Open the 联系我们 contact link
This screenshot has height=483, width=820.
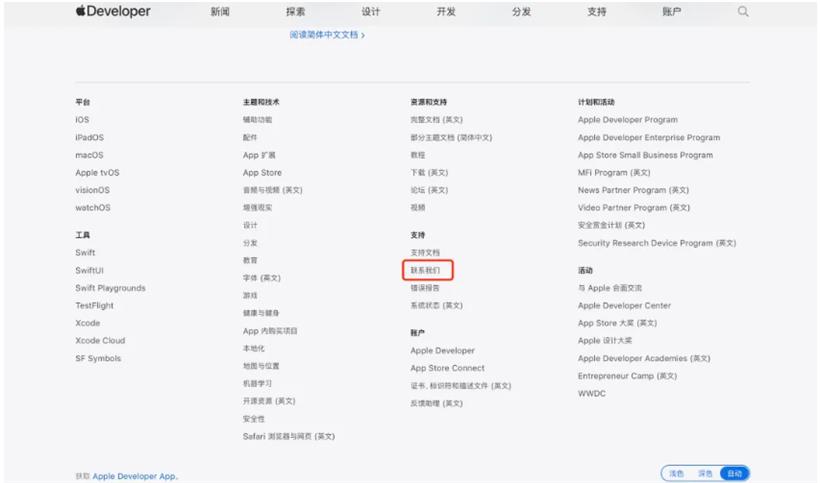coord(425,270)
